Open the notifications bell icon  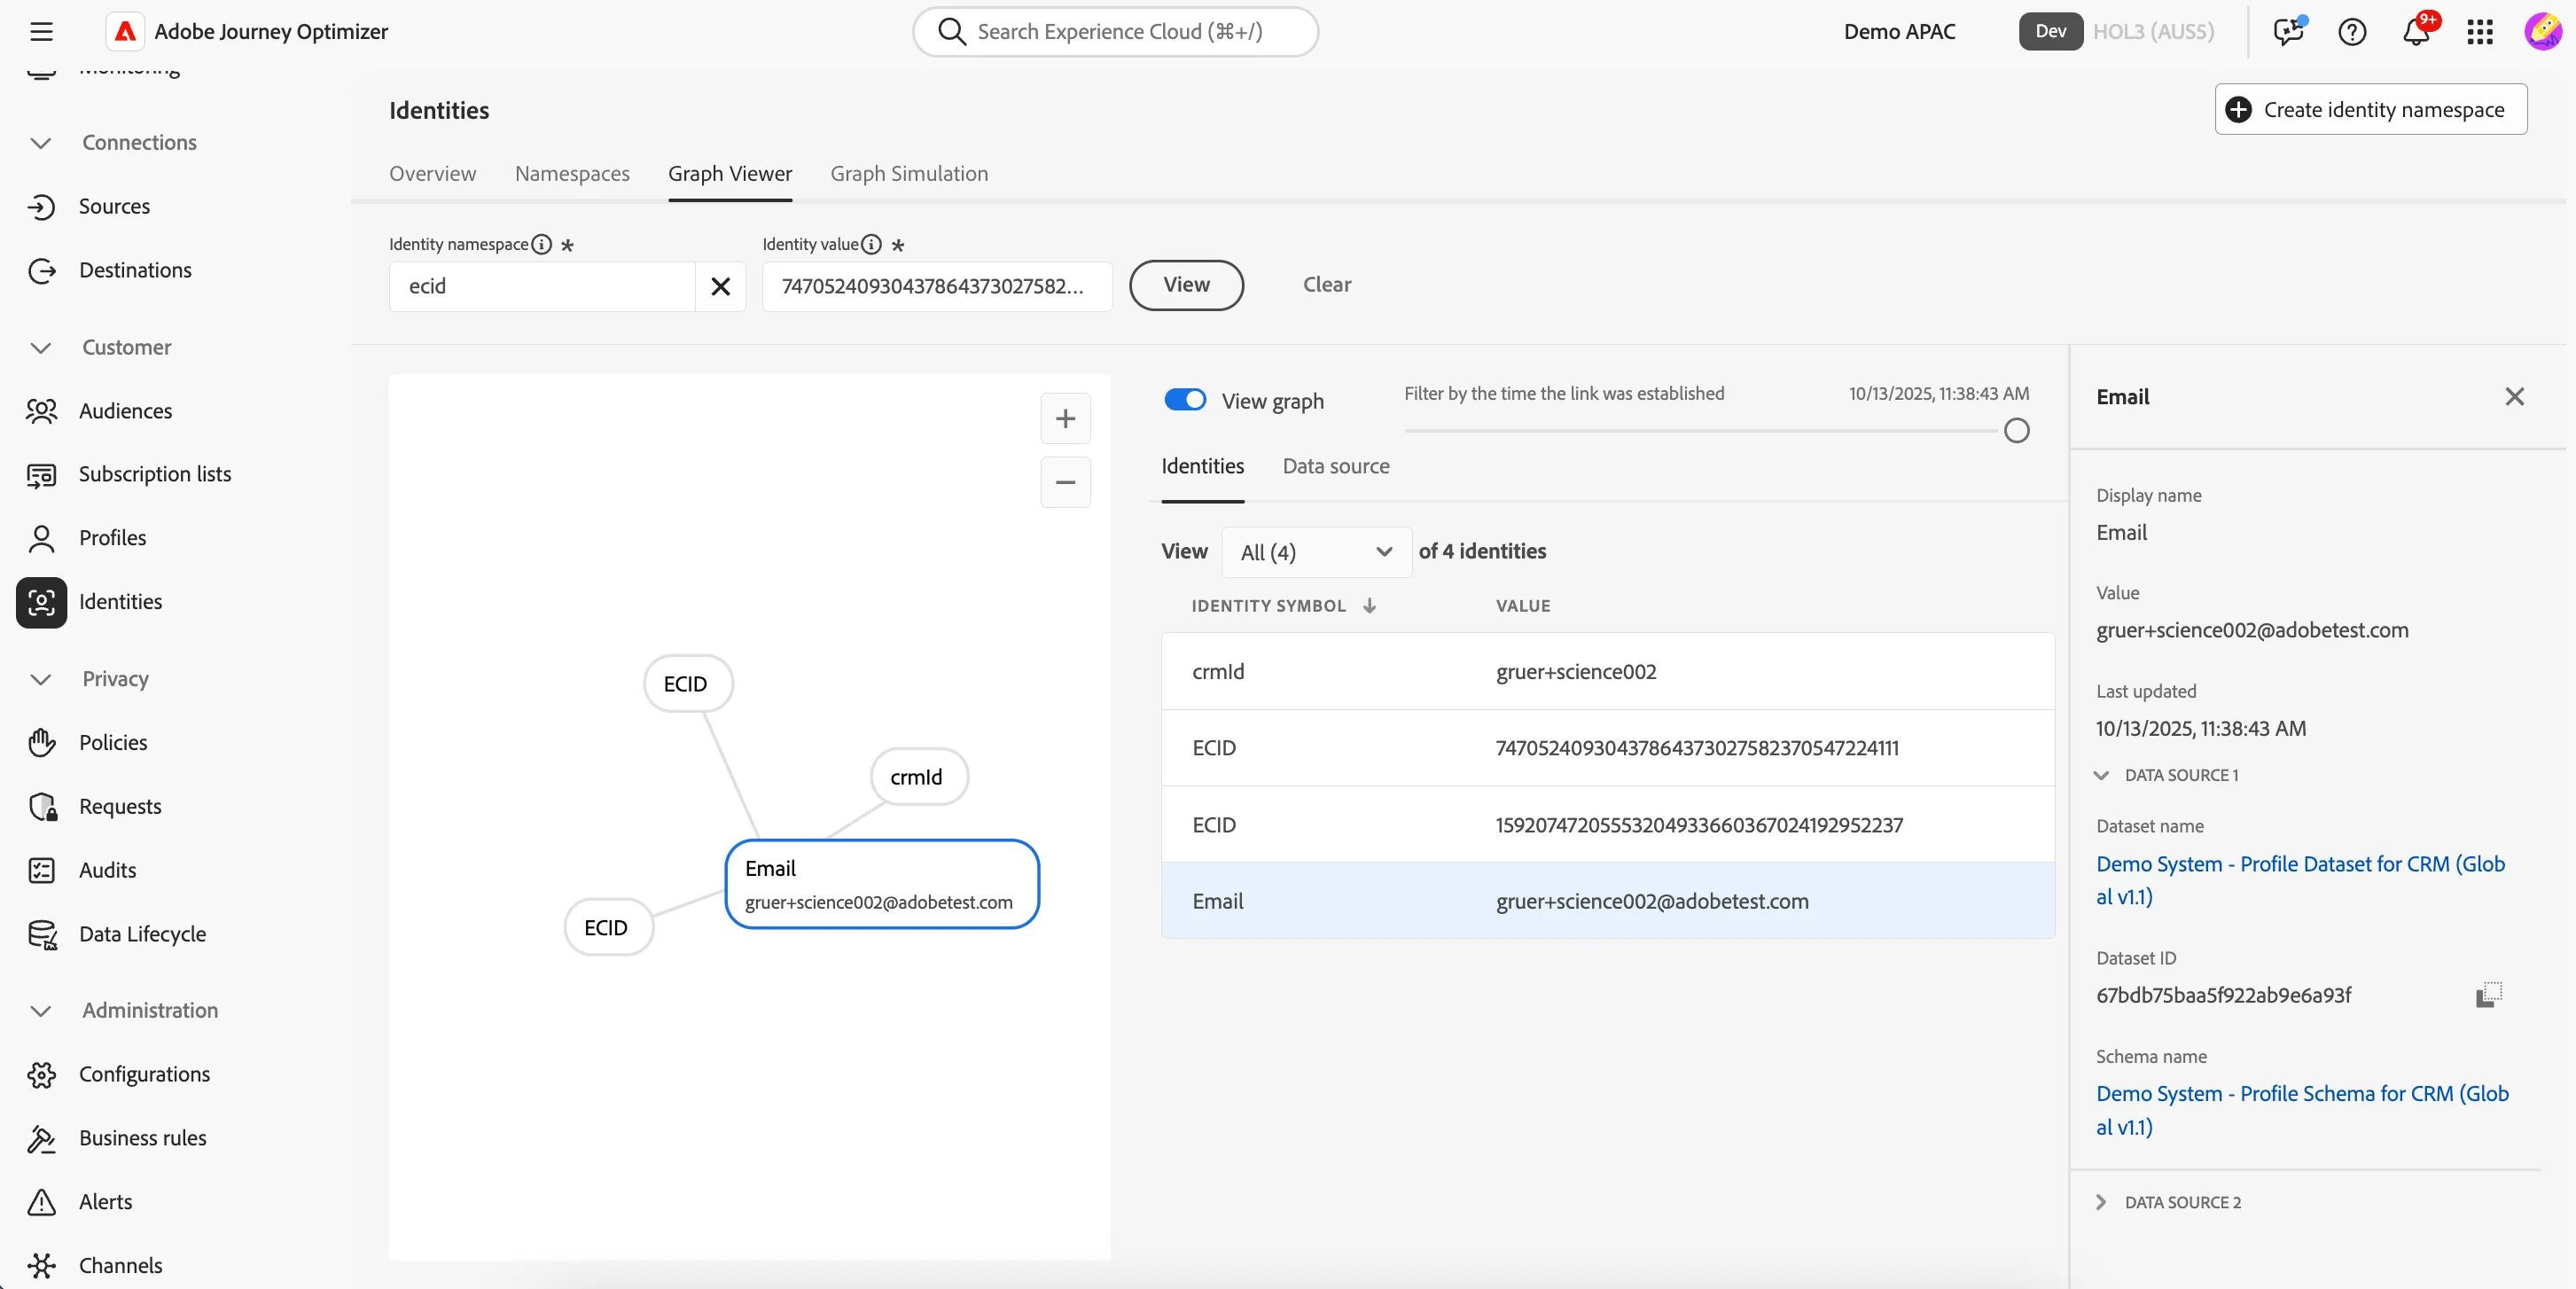pyautogui.click(x=2416, y=32)
